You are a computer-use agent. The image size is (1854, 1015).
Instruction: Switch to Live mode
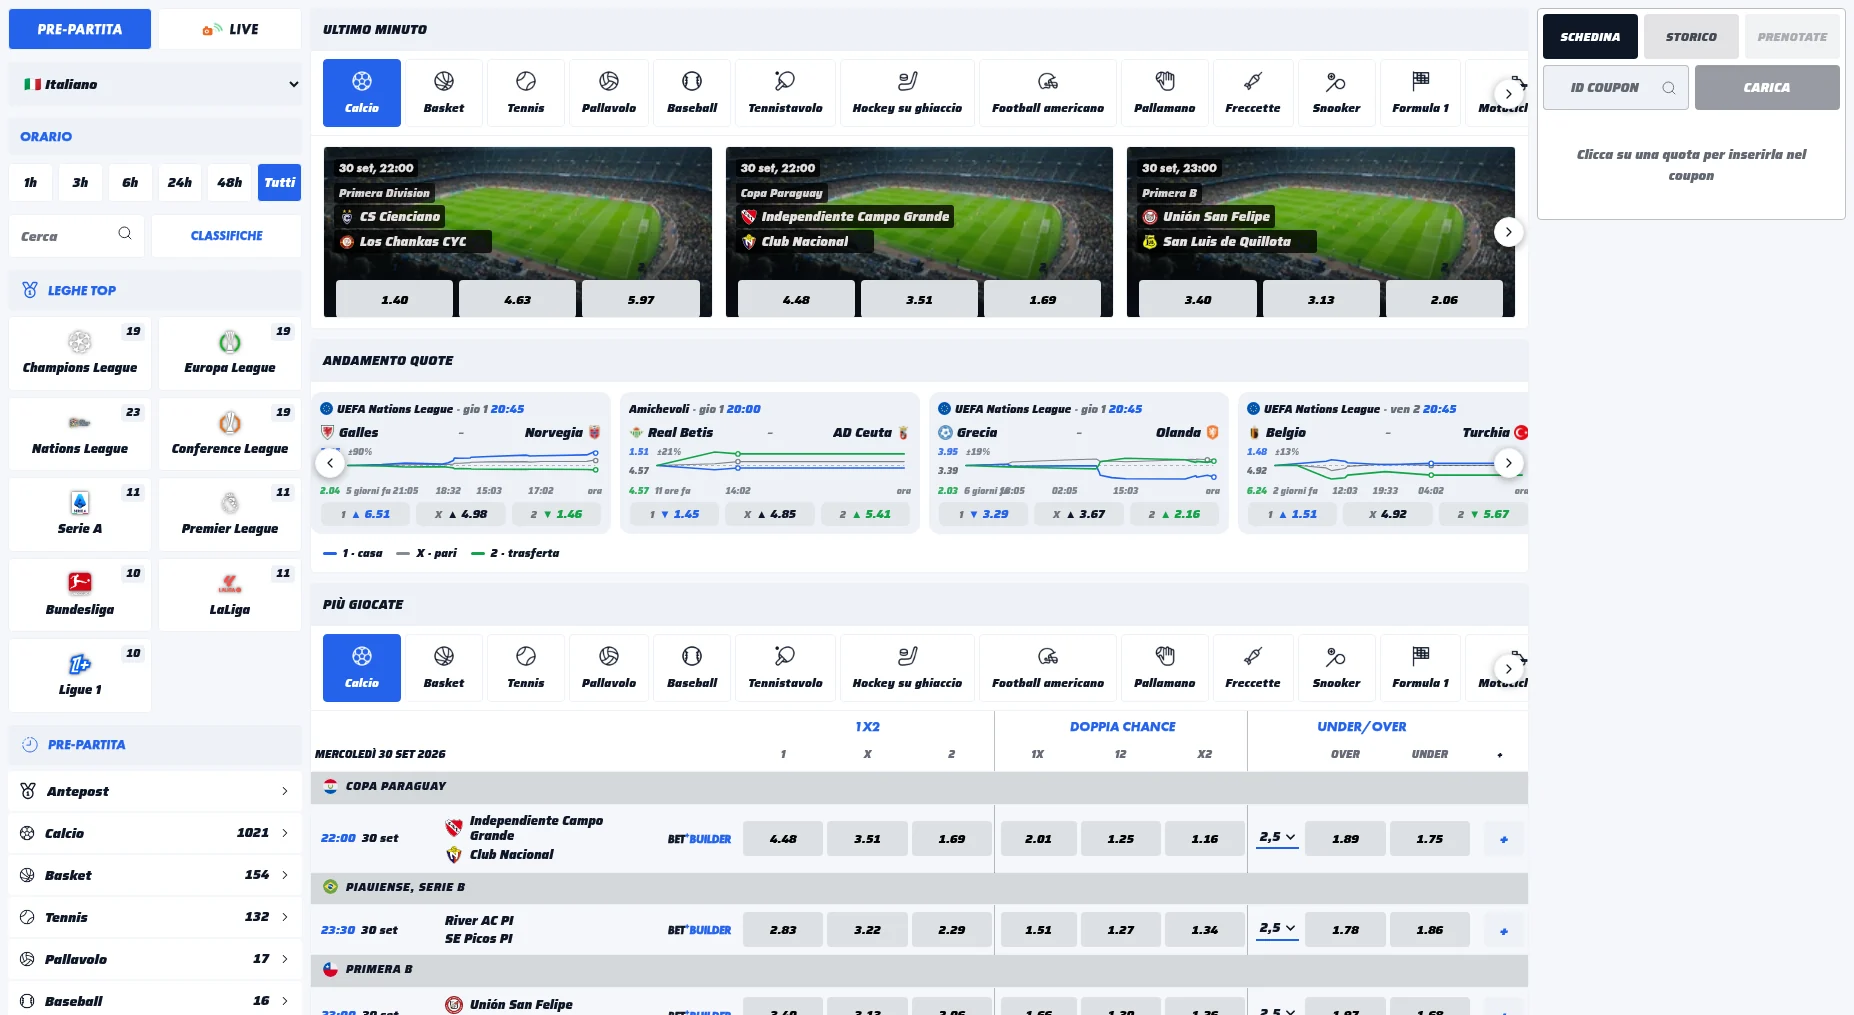click(x=230, y=29)
